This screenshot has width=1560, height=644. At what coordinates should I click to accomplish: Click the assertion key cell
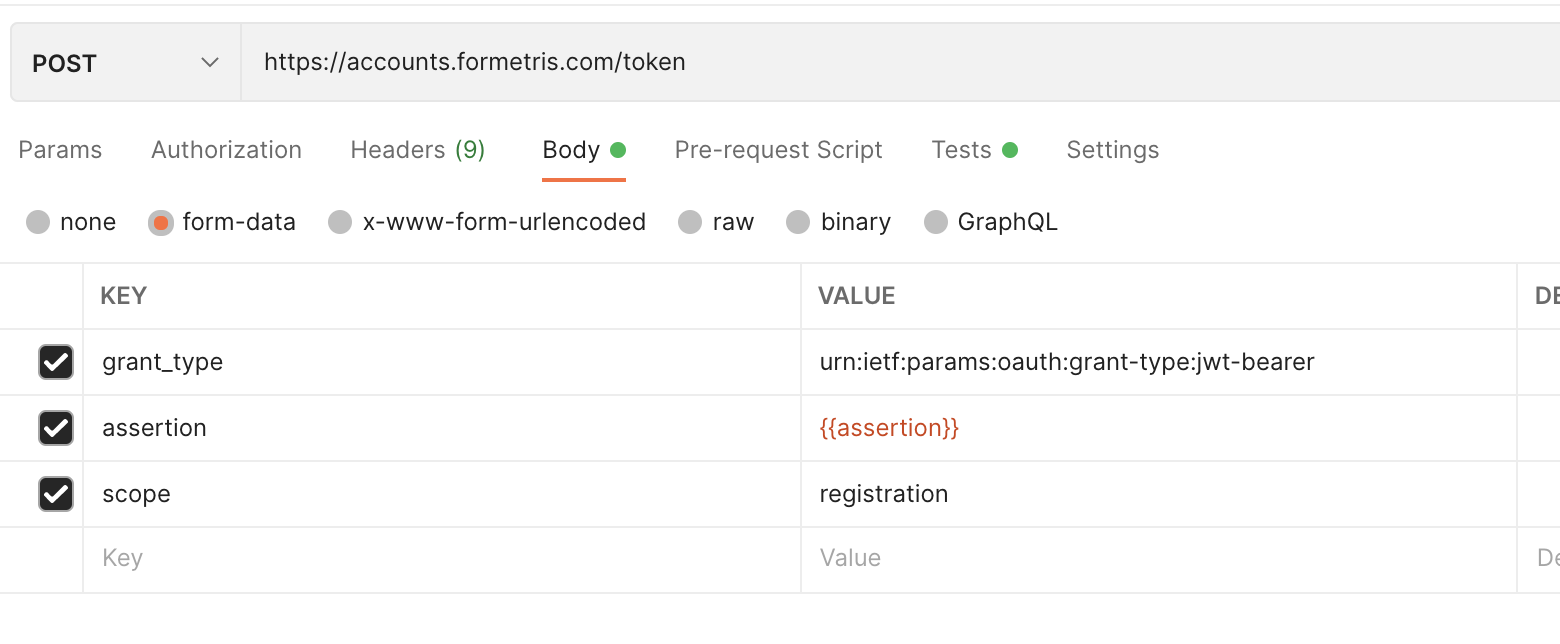pyautogui.click(x=442, y=428)
